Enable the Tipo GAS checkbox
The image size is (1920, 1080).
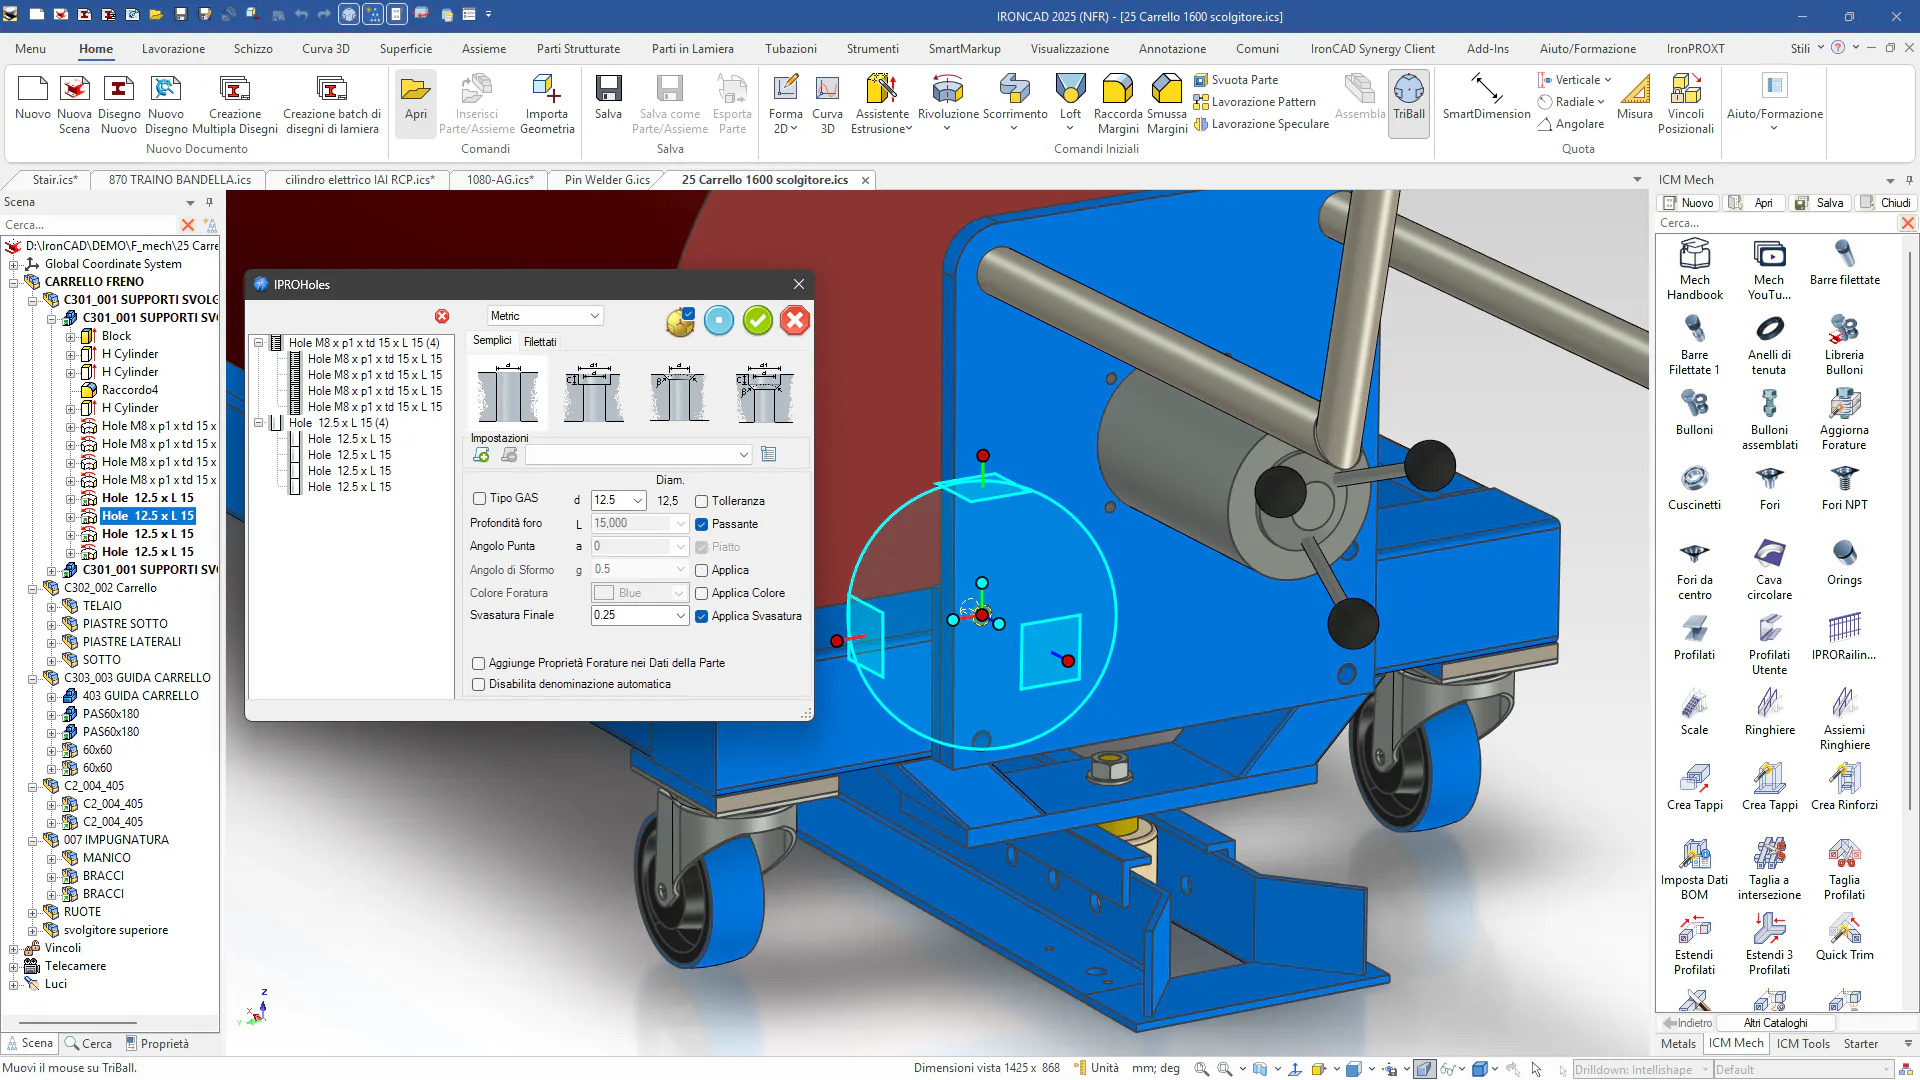[479, 499]
